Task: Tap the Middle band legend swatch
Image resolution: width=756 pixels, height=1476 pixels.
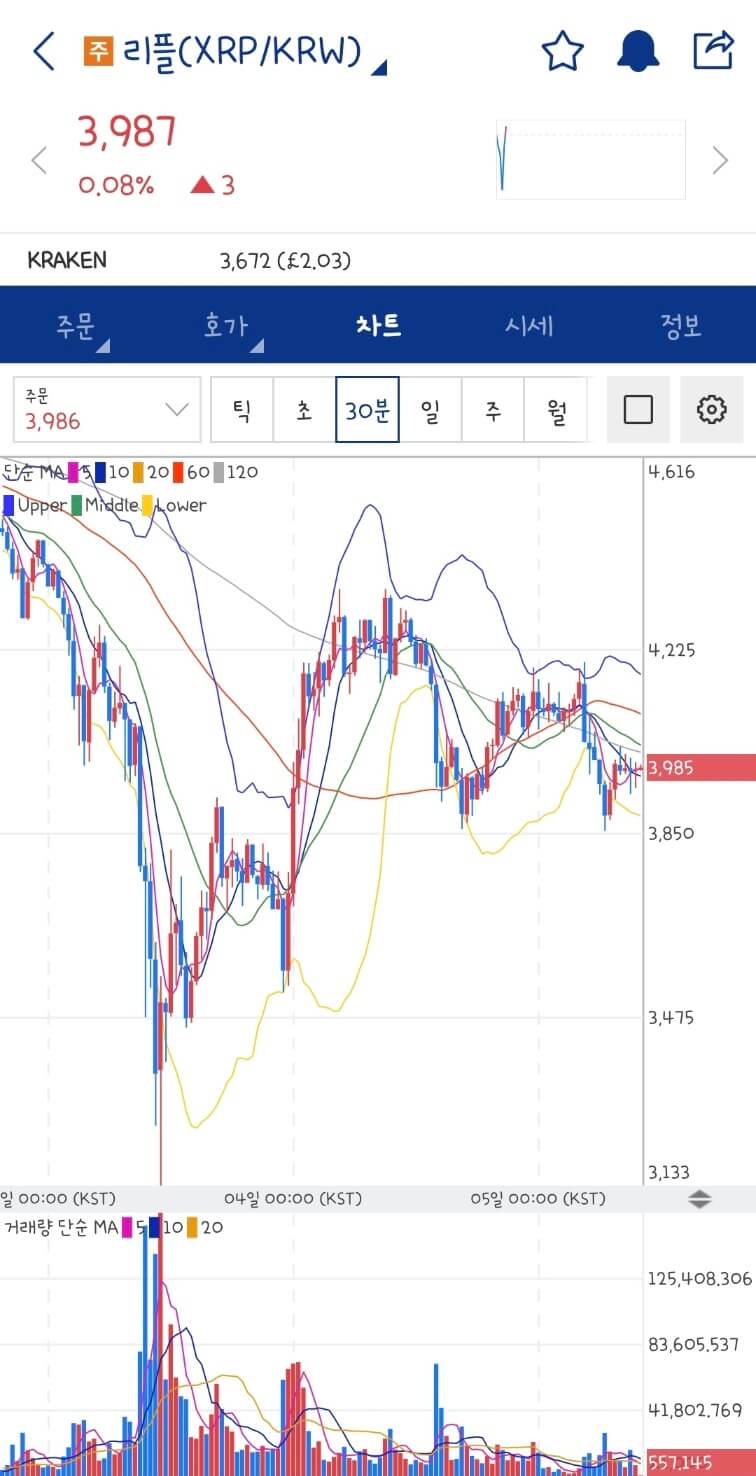Action: point(76,505)
